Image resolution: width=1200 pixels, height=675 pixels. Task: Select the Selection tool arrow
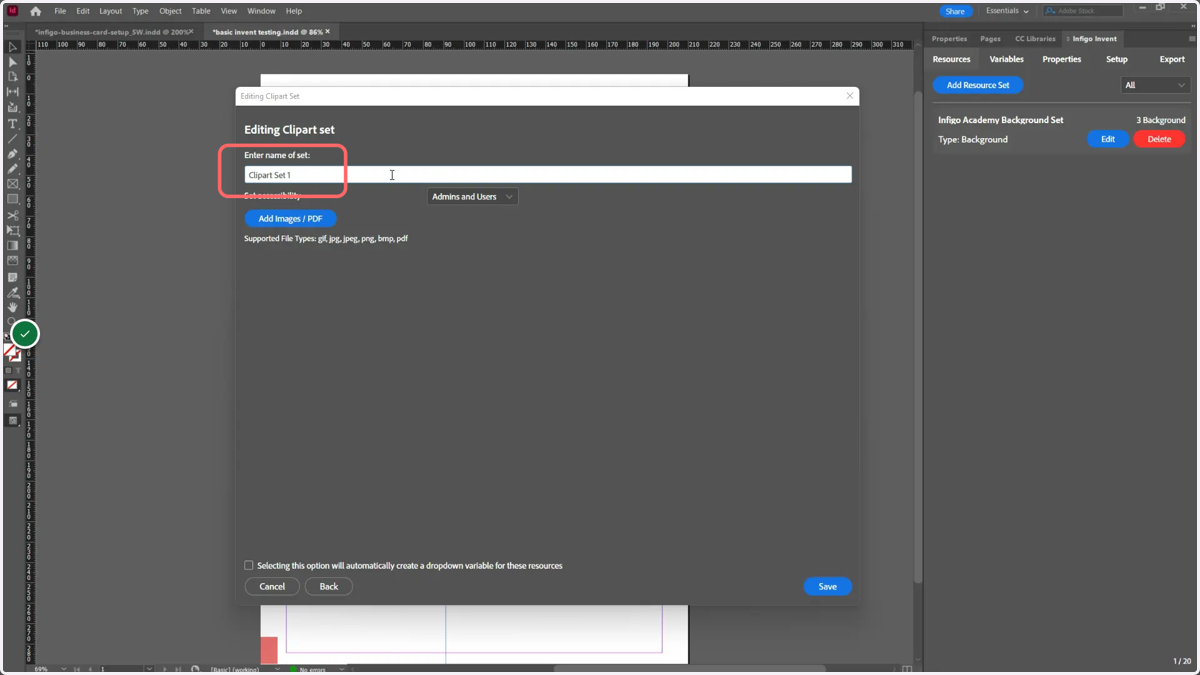click(x=13, y=47)
